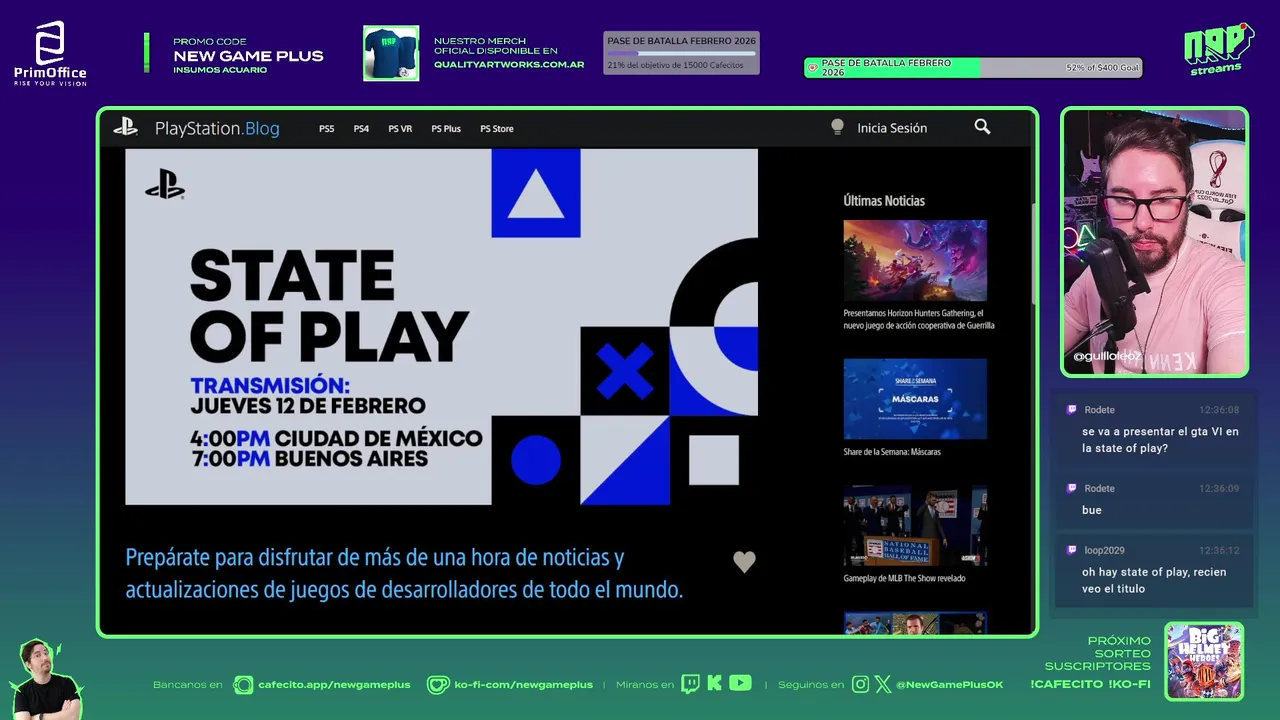The height and width of the screenshot is (720, 1280).
Task: Open Share de la Semana Máscaras thumbnail
Action: (x=915, y=399)
